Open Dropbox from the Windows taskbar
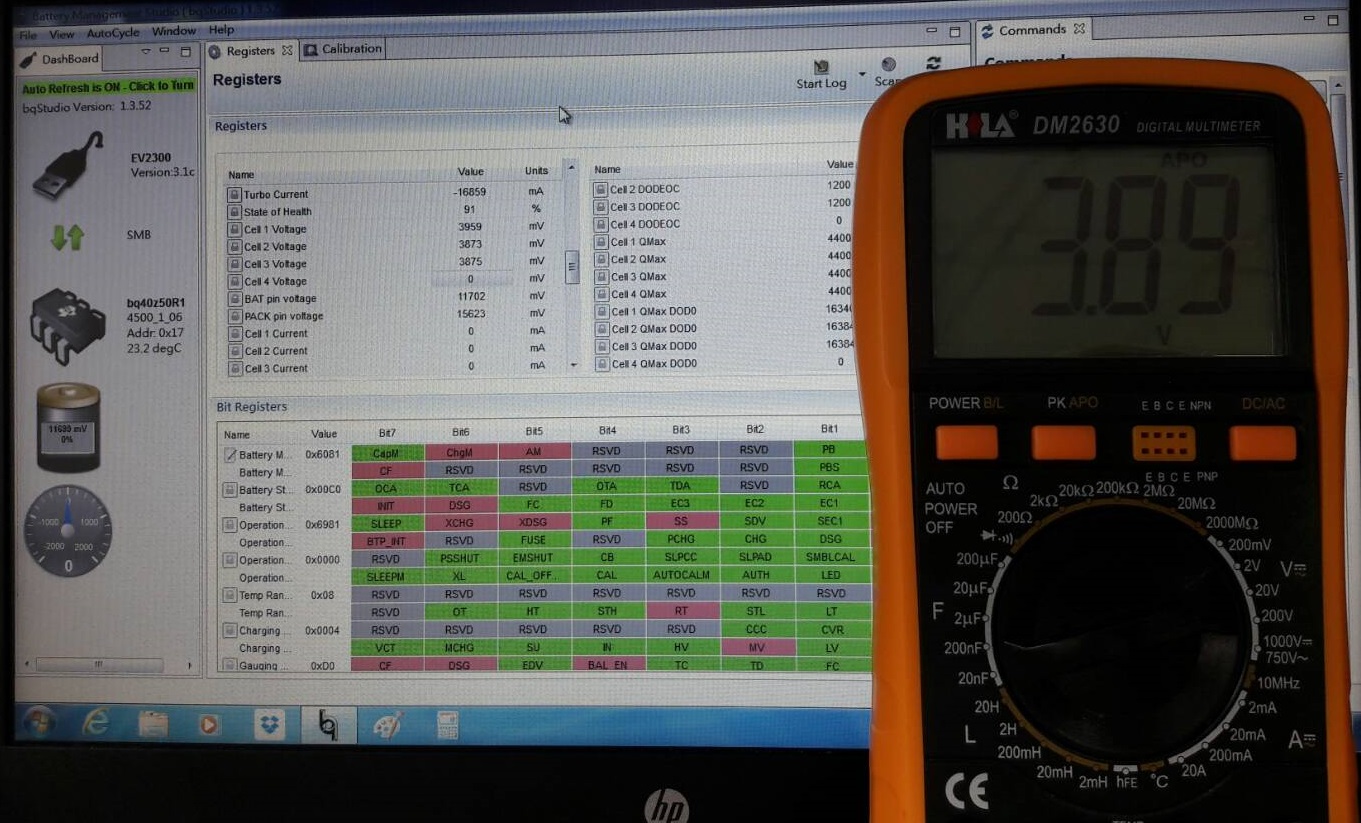The width and height of the screenshot is (1361, 823). 269,724
